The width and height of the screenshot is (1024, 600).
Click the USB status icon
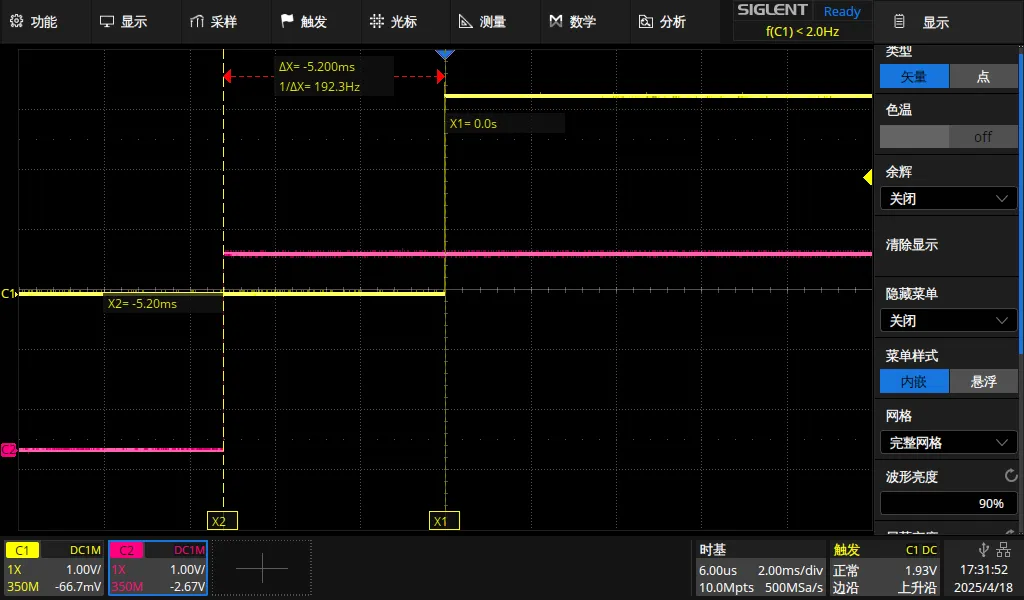[x=984, y=549]
